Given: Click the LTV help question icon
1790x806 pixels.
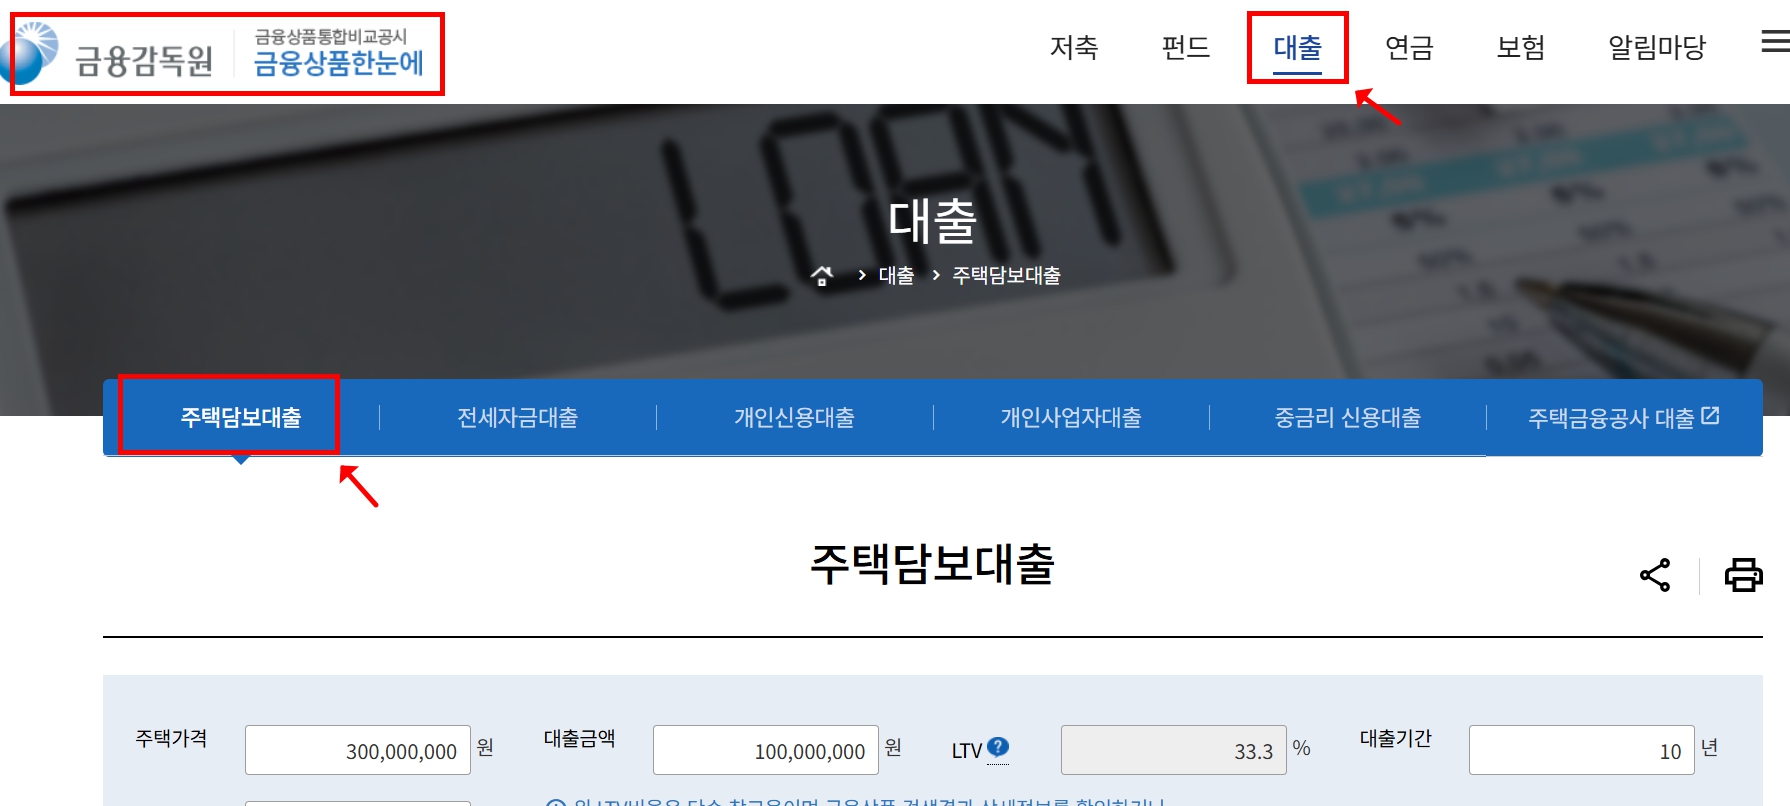Looking at the screenshot, I should [x=998, y=747].
